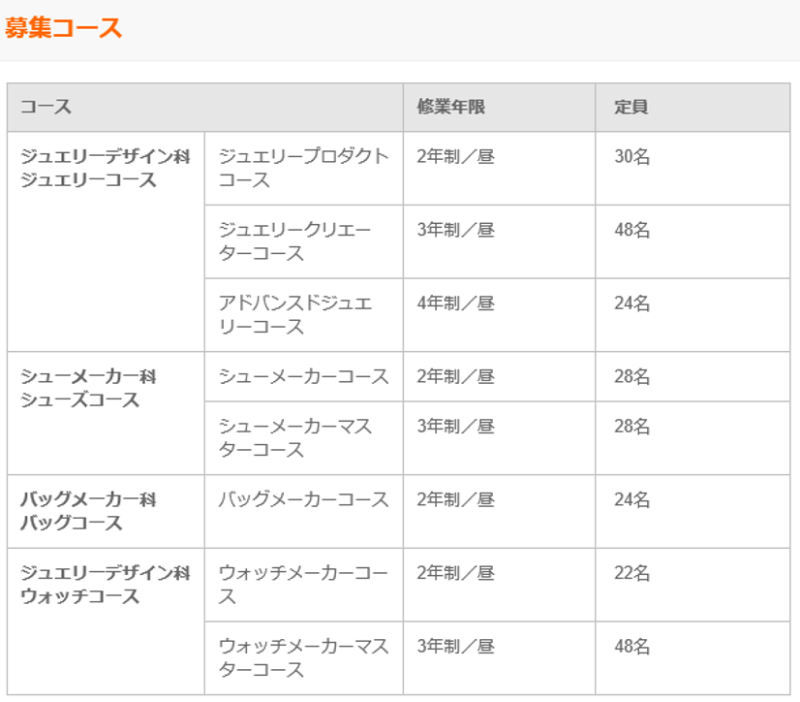This screenshot has height=702, width=800.
Task: Select the 4年制／昼 duration cell
Action: 499,315
